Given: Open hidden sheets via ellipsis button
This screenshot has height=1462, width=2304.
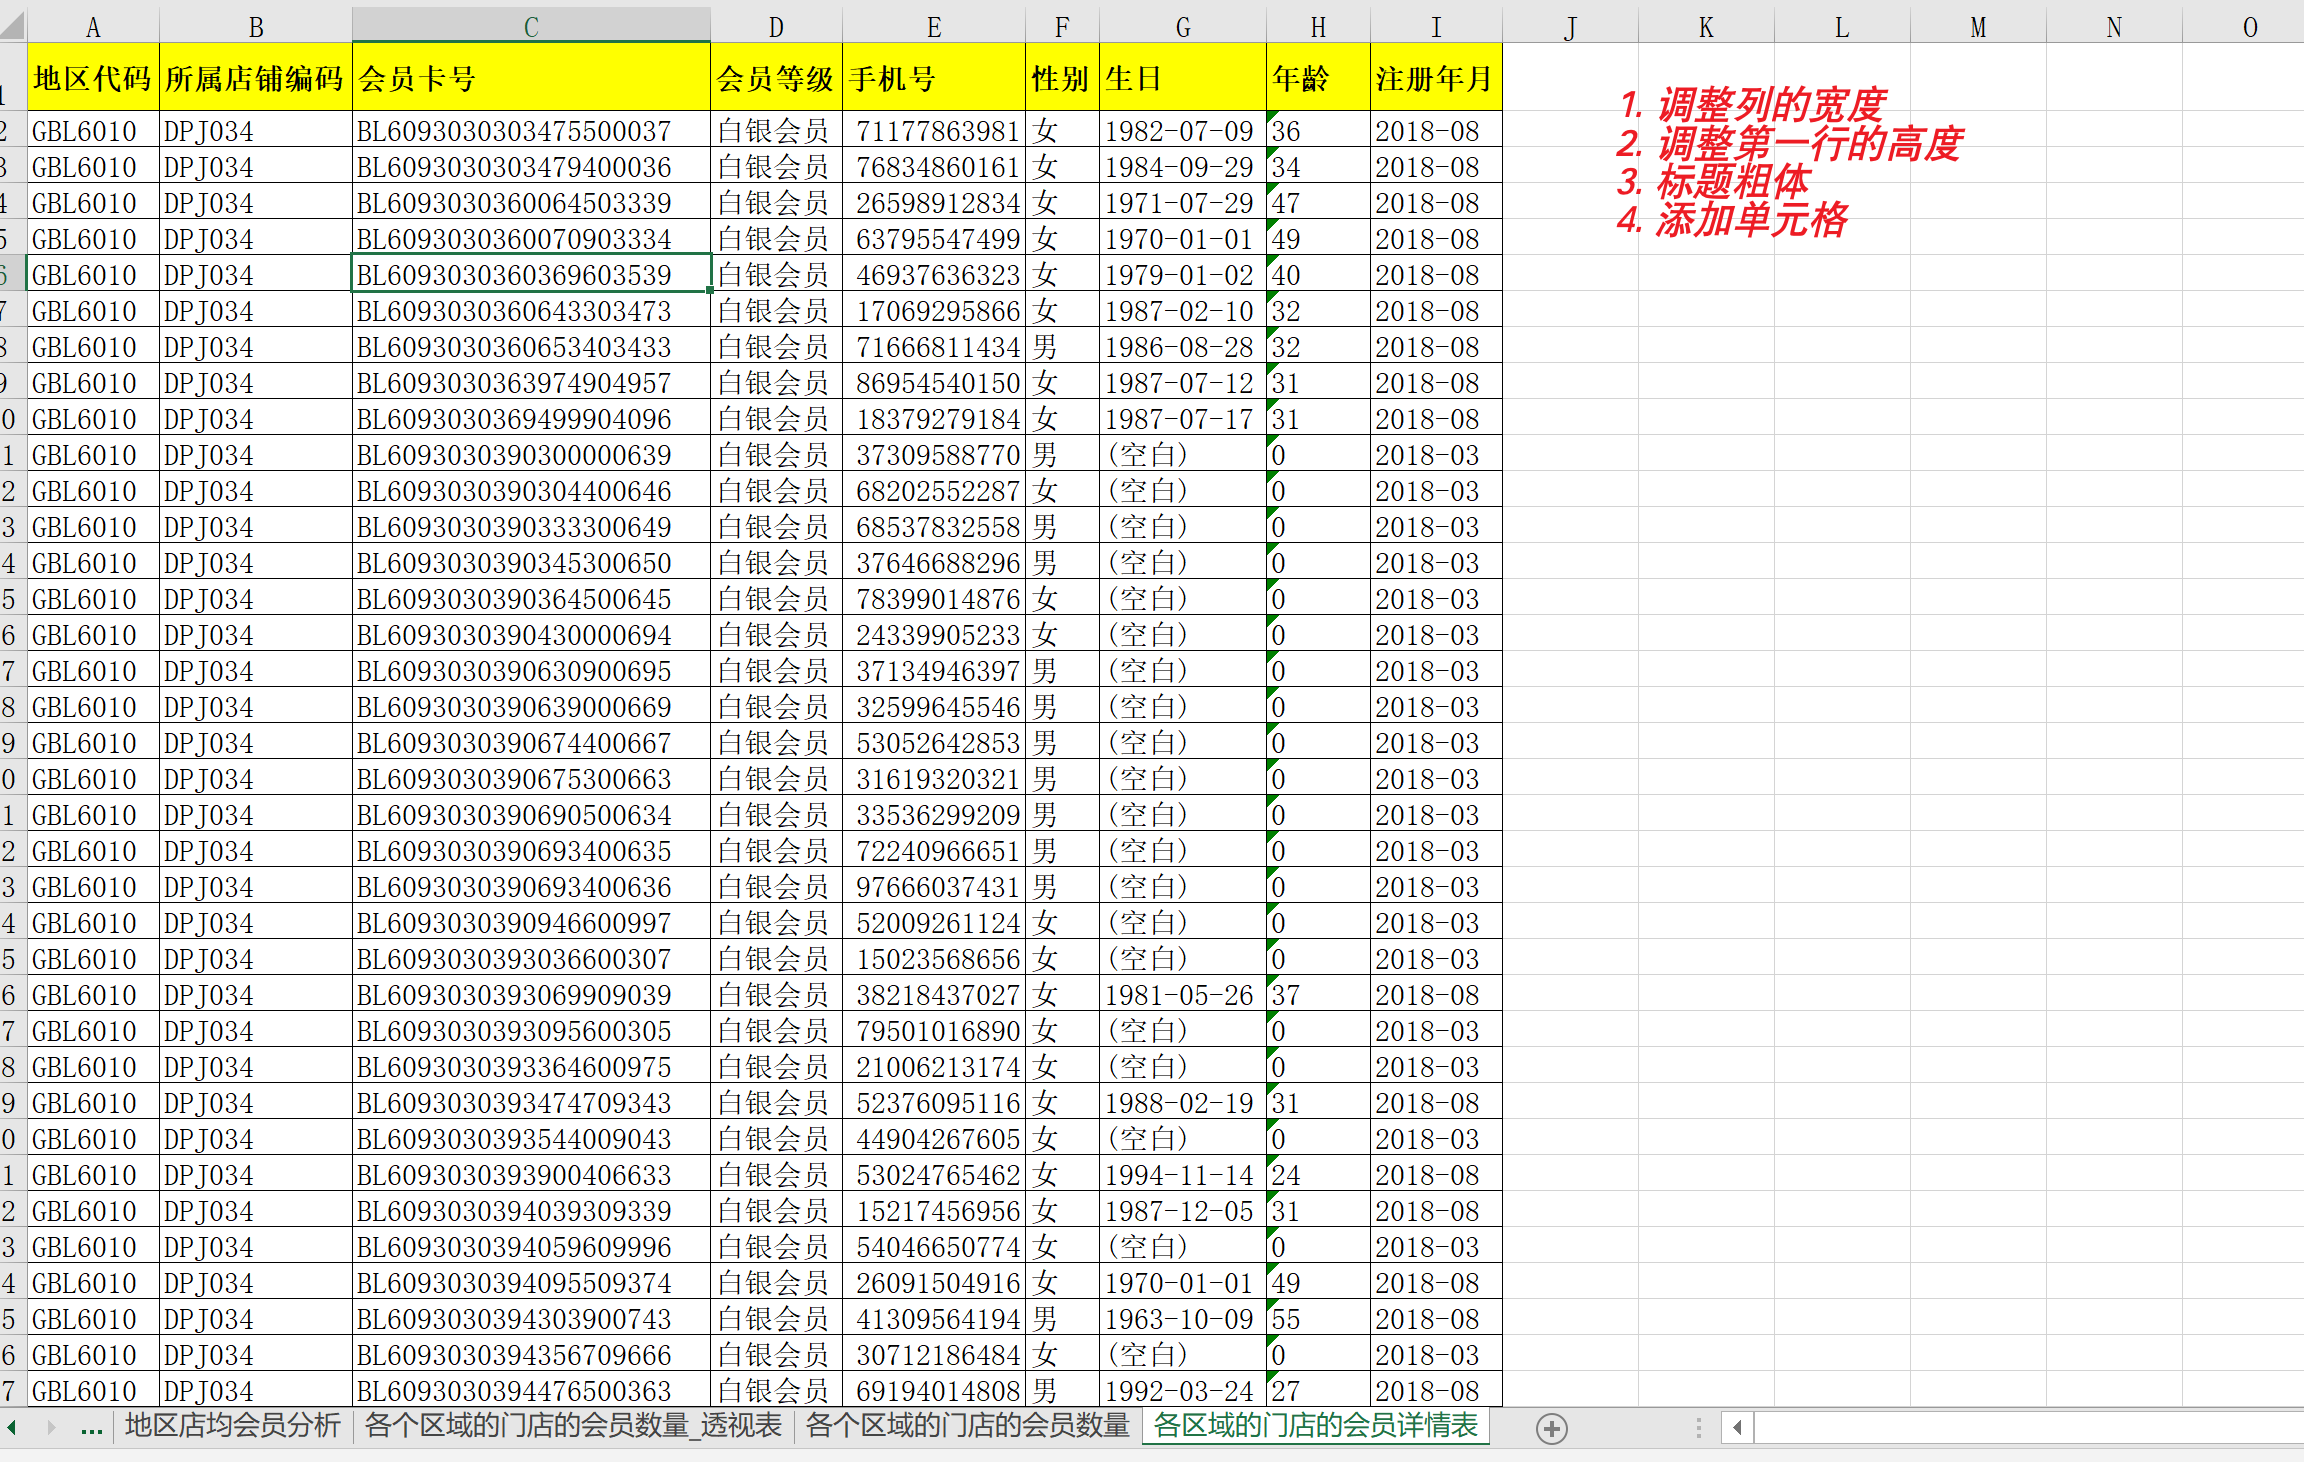Looking at the screenshot, I should (x=91, y=1429).
